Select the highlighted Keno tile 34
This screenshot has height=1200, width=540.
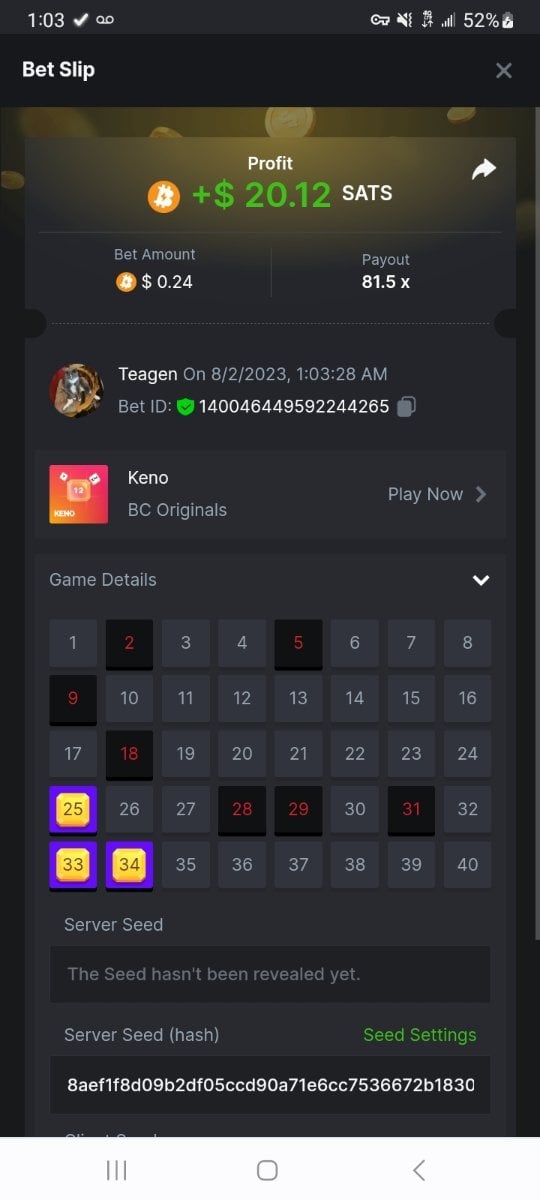[129, 865]
